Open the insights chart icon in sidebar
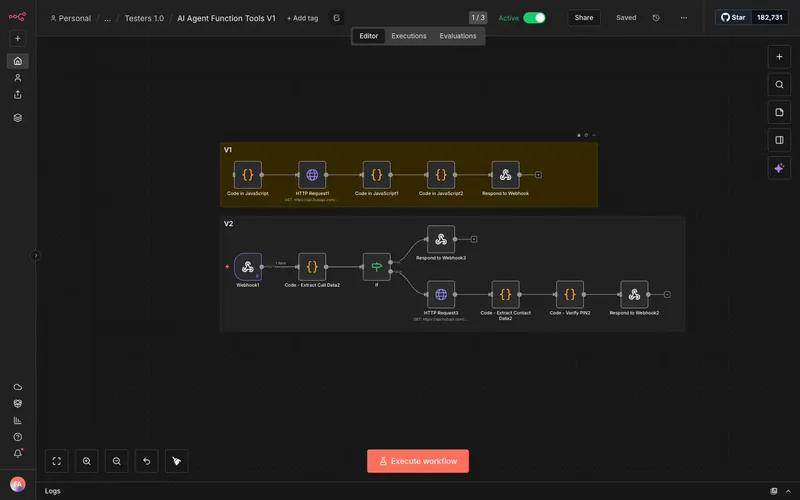Screen dimensions: 800x500 pyautogui.click(x=18, y=420)
